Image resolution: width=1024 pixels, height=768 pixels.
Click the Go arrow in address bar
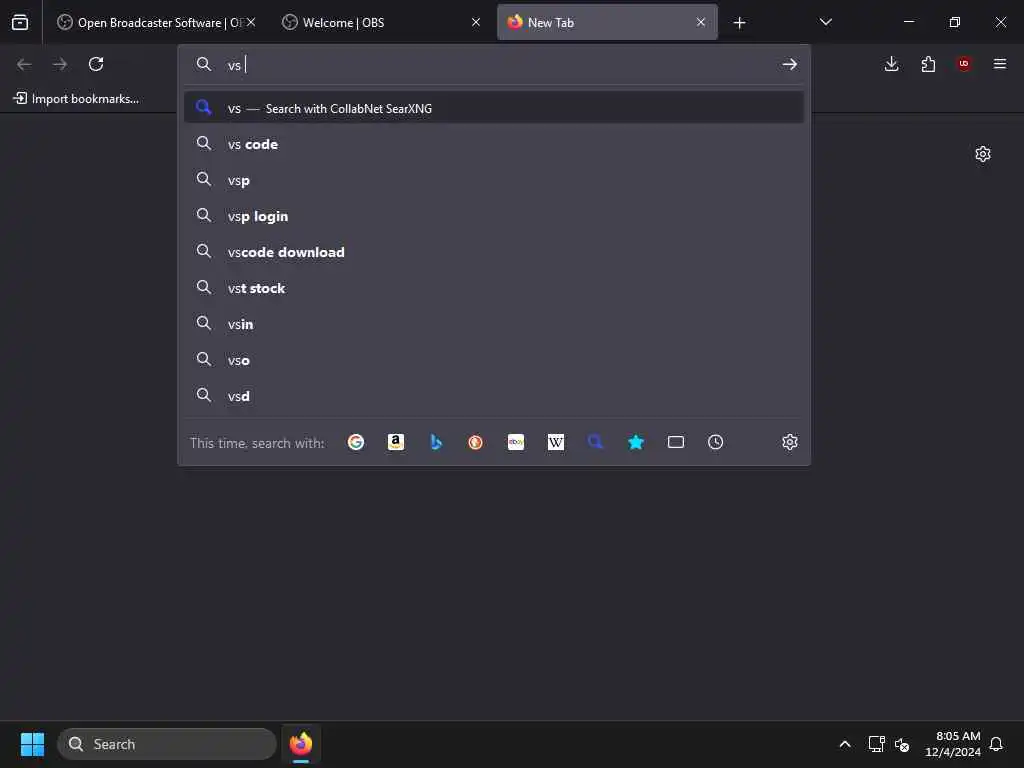[790, 64]
